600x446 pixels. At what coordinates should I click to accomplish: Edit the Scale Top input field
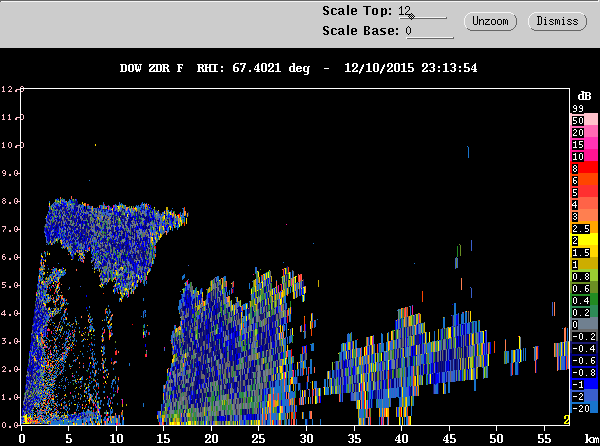tap(422, 11)
